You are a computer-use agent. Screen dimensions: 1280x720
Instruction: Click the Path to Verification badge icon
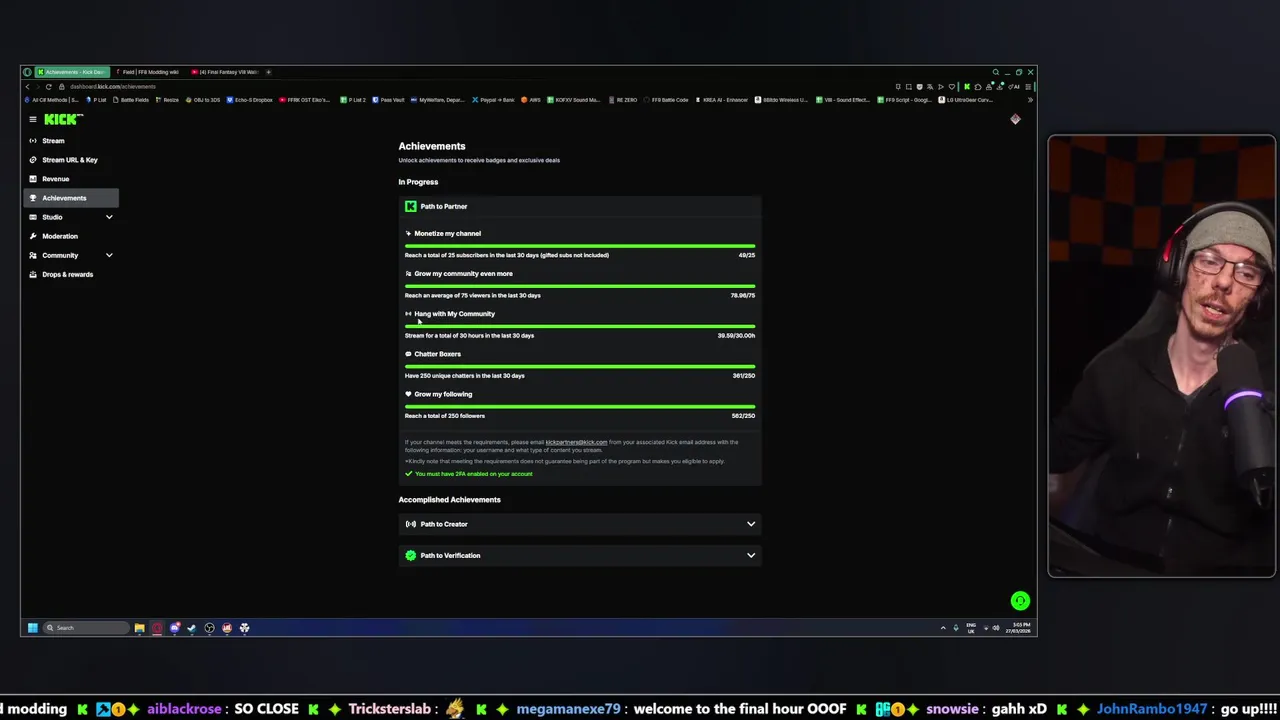click(x=410, y=555)
